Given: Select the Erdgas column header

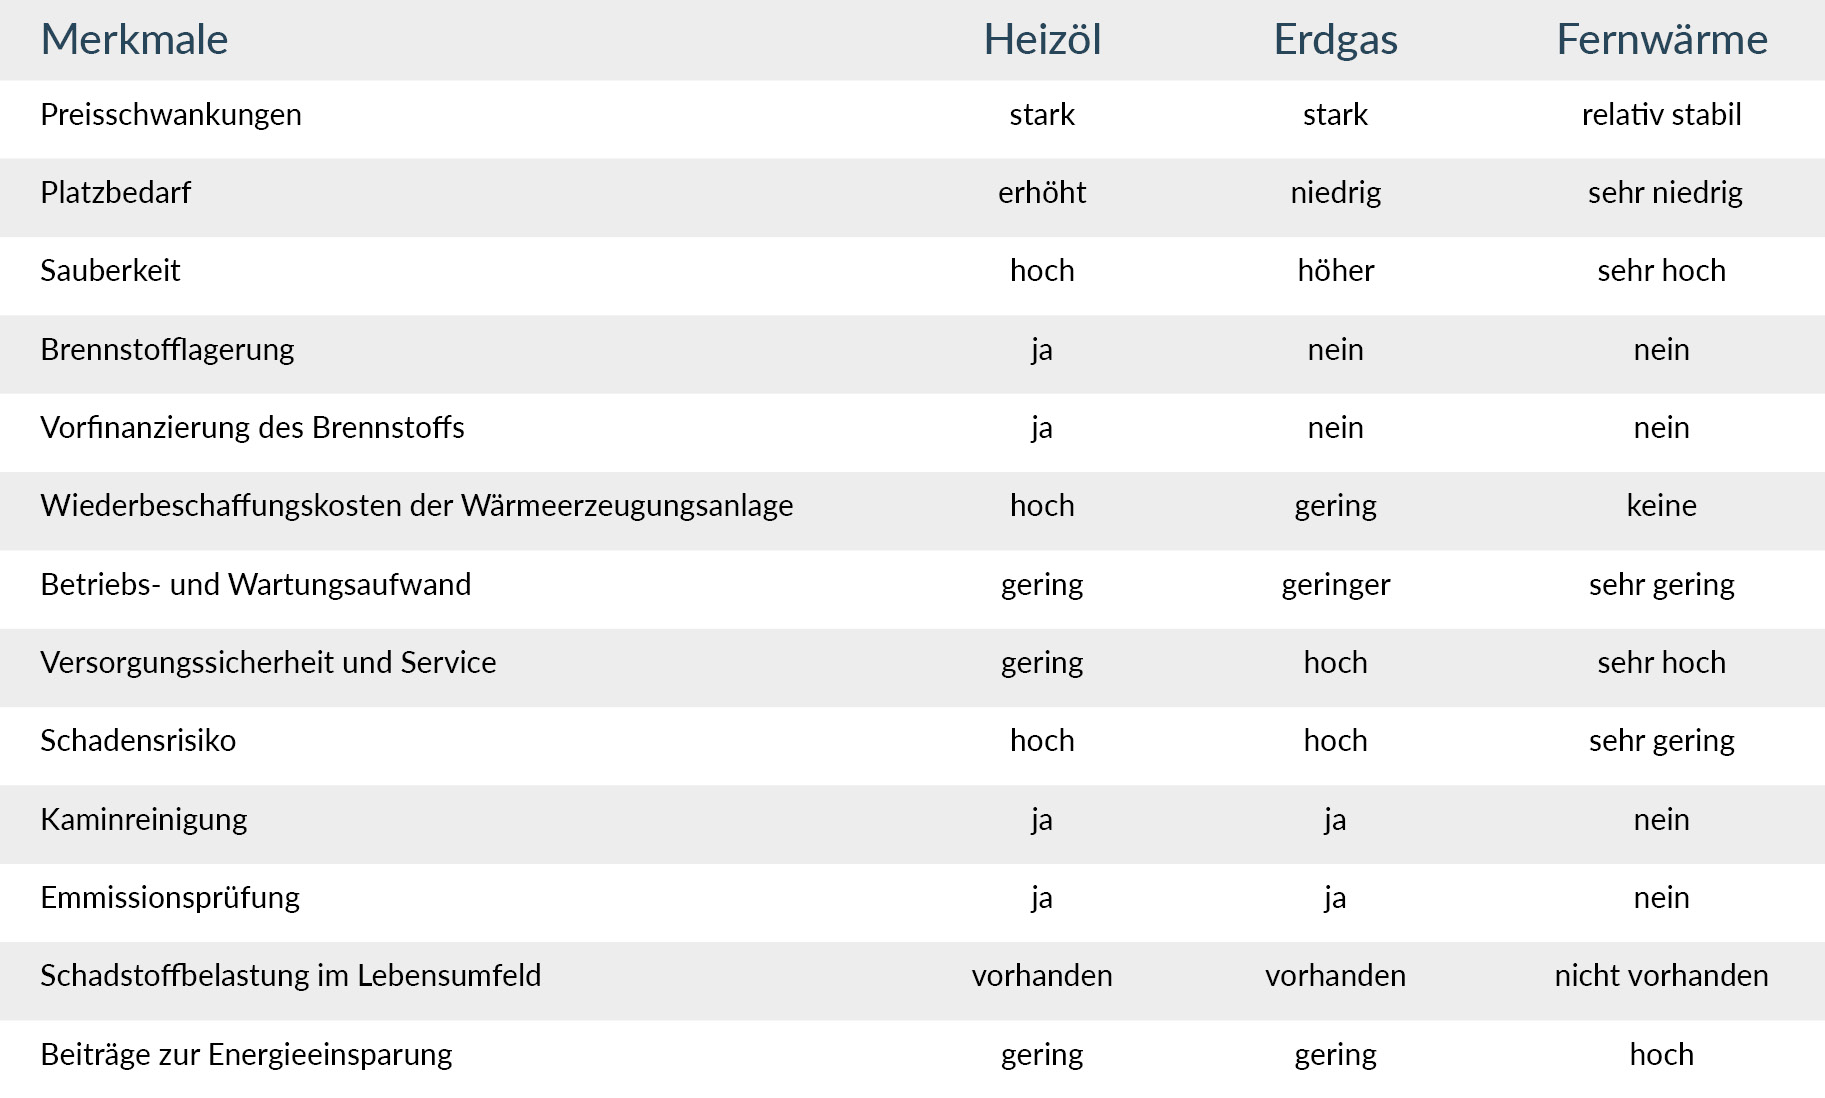Looking at the screenshot, I should 1335,40.
